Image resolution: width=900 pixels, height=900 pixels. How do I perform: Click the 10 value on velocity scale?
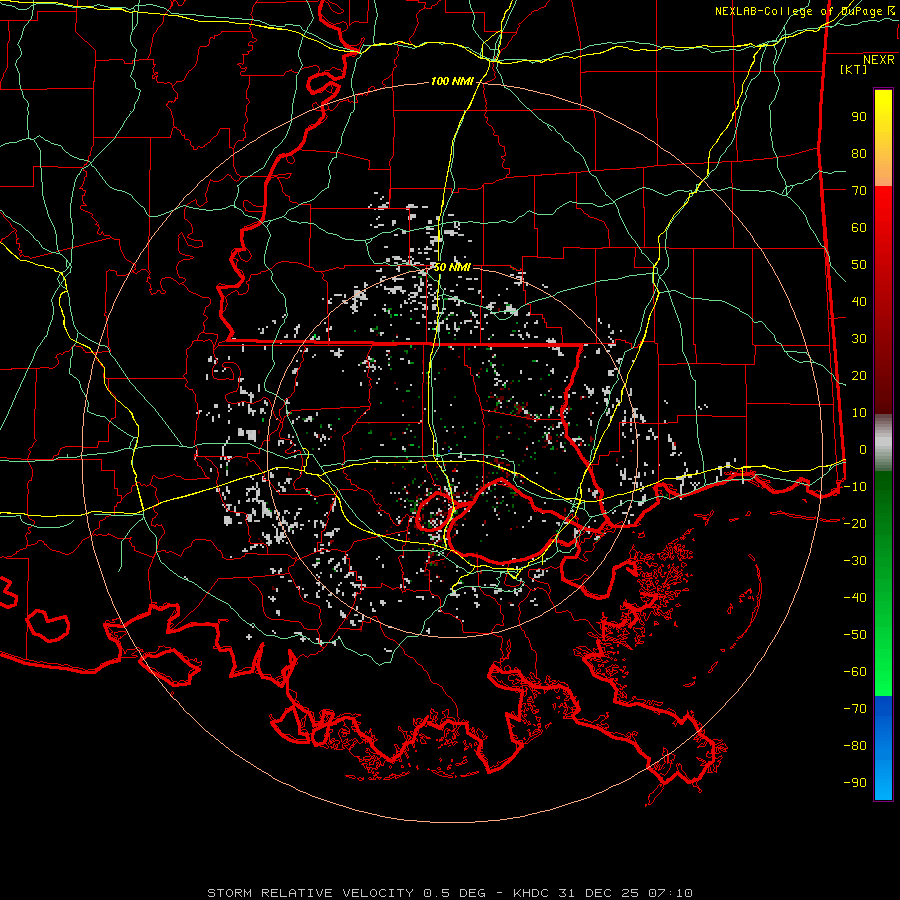click(859, 413)
